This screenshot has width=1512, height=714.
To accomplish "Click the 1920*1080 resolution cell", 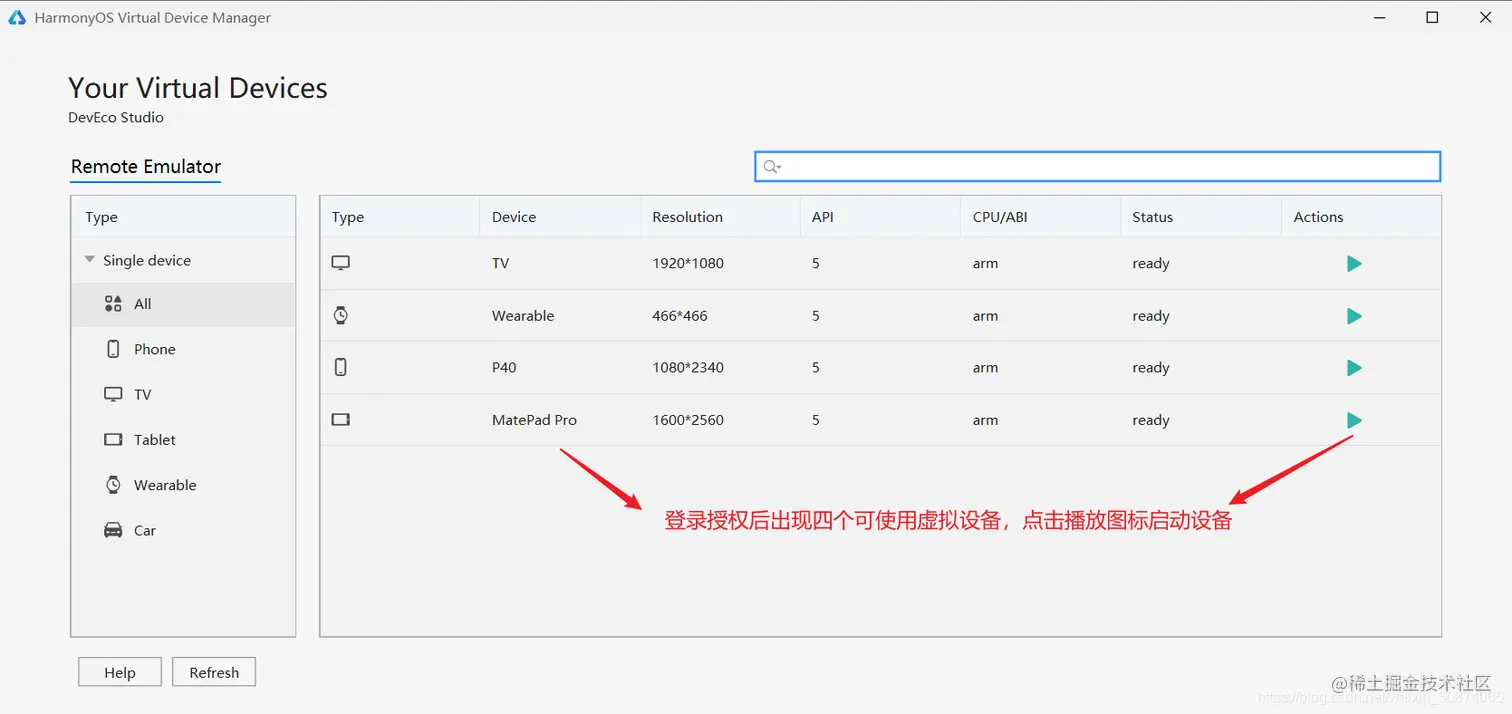I will [x=688, y=264].
